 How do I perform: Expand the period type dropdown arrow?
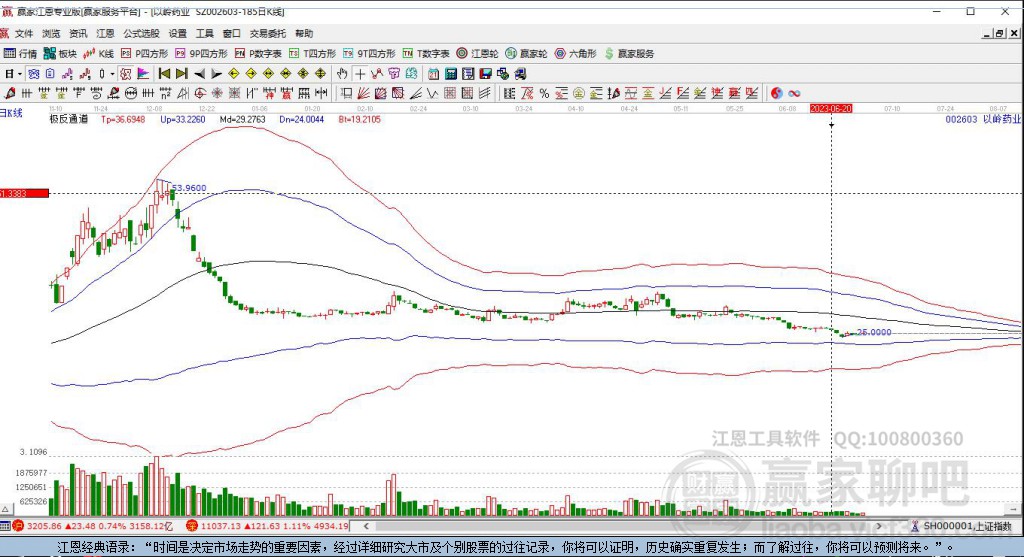20,74
